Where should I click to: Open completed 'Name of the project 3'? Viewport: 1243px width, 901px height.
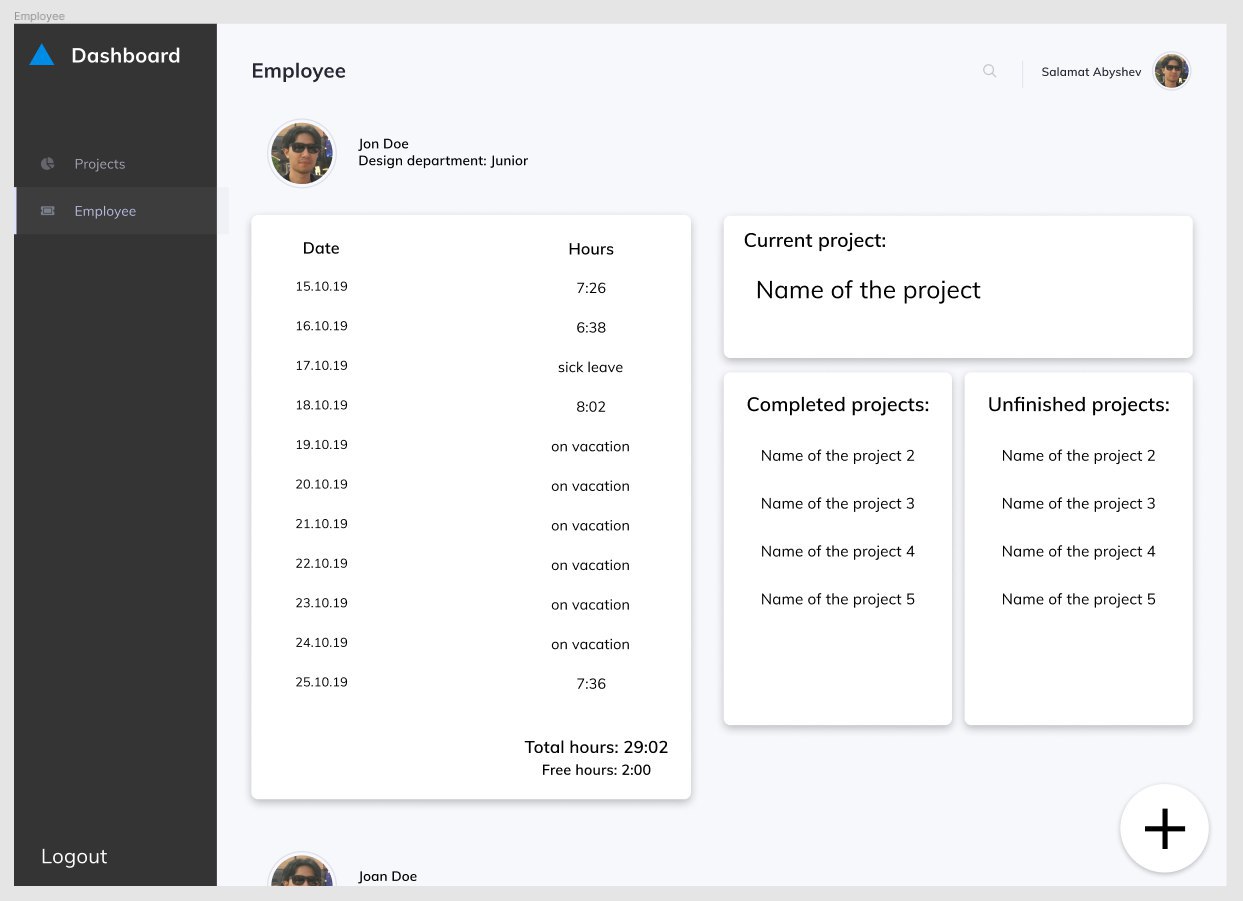coord(838,504)
